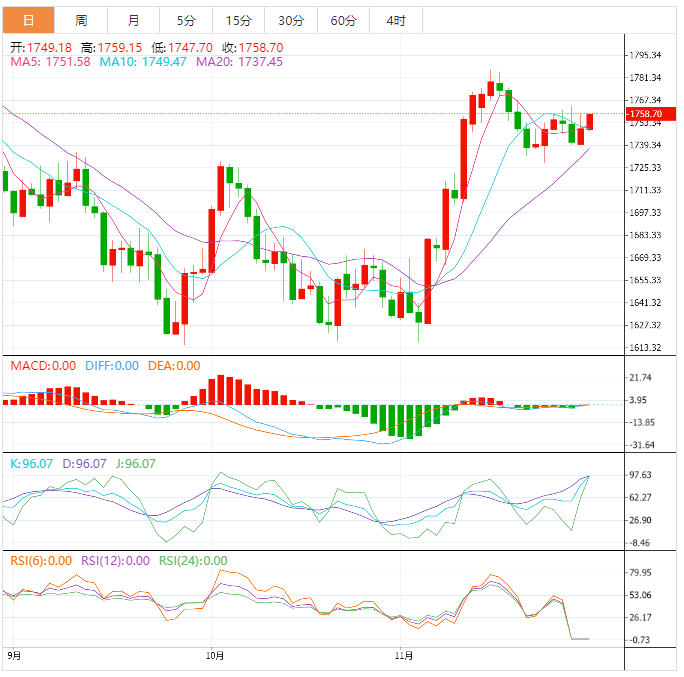The width and height of the screenshot is (684, 677).
Task: Switch to the 5分 timeframe
Action: tap(186, 20)
